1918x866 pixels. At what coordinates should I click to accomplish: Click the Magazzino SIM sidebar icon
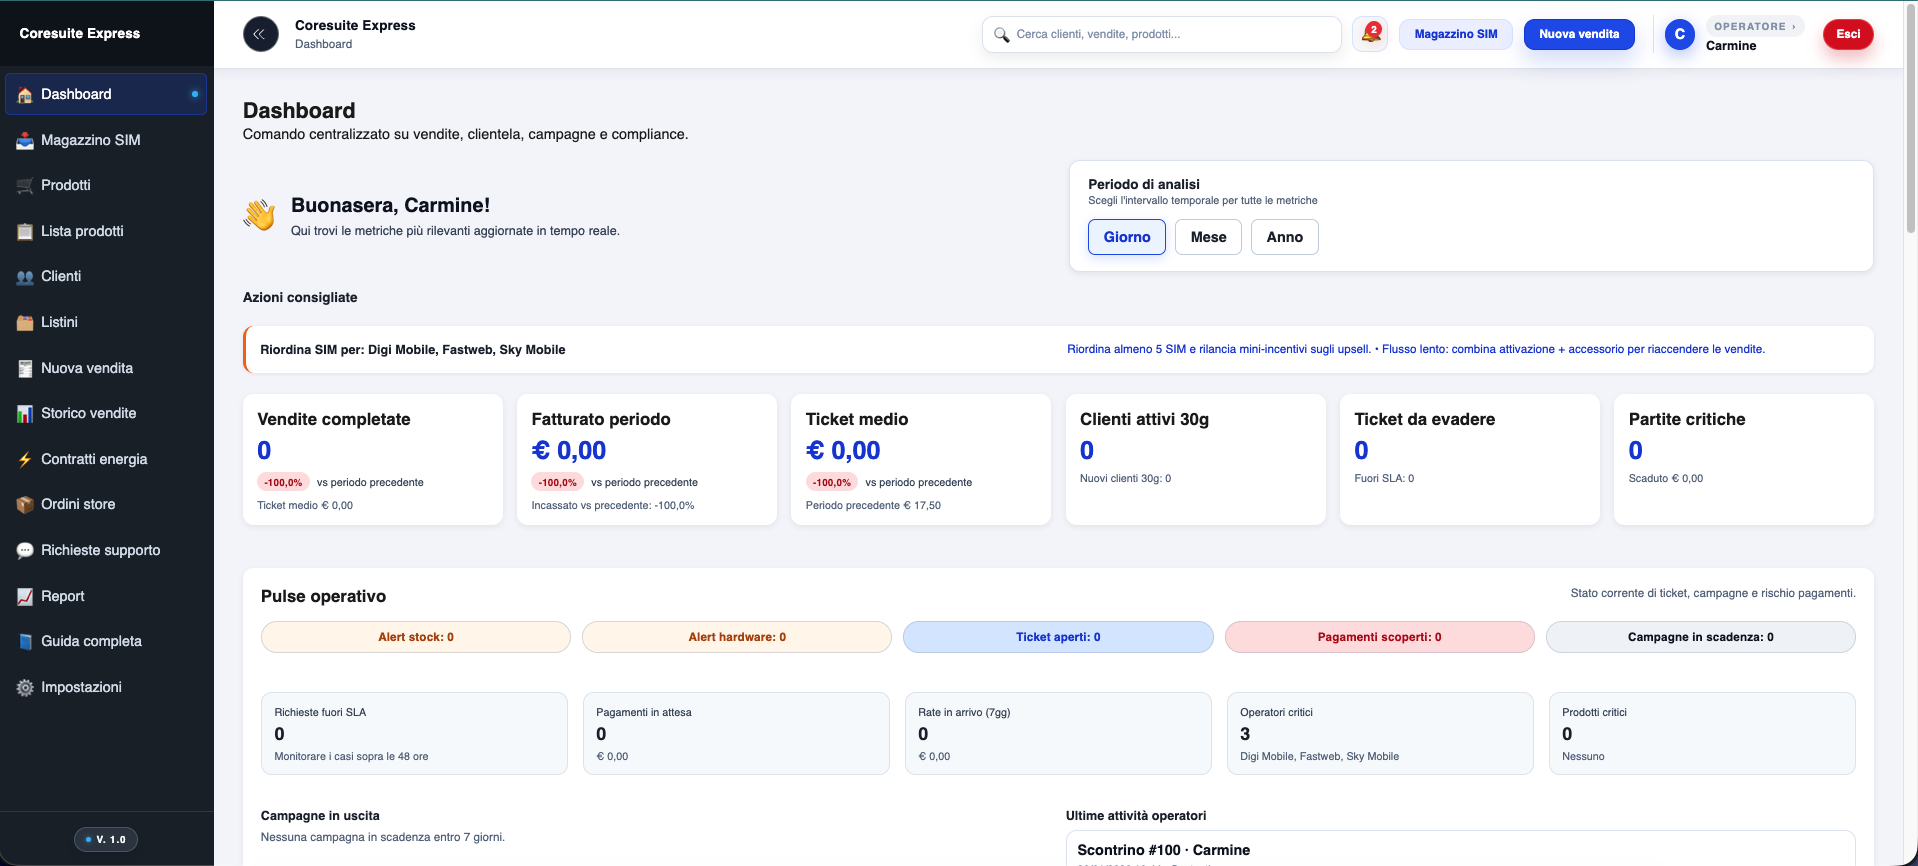[x=25, y=141]
